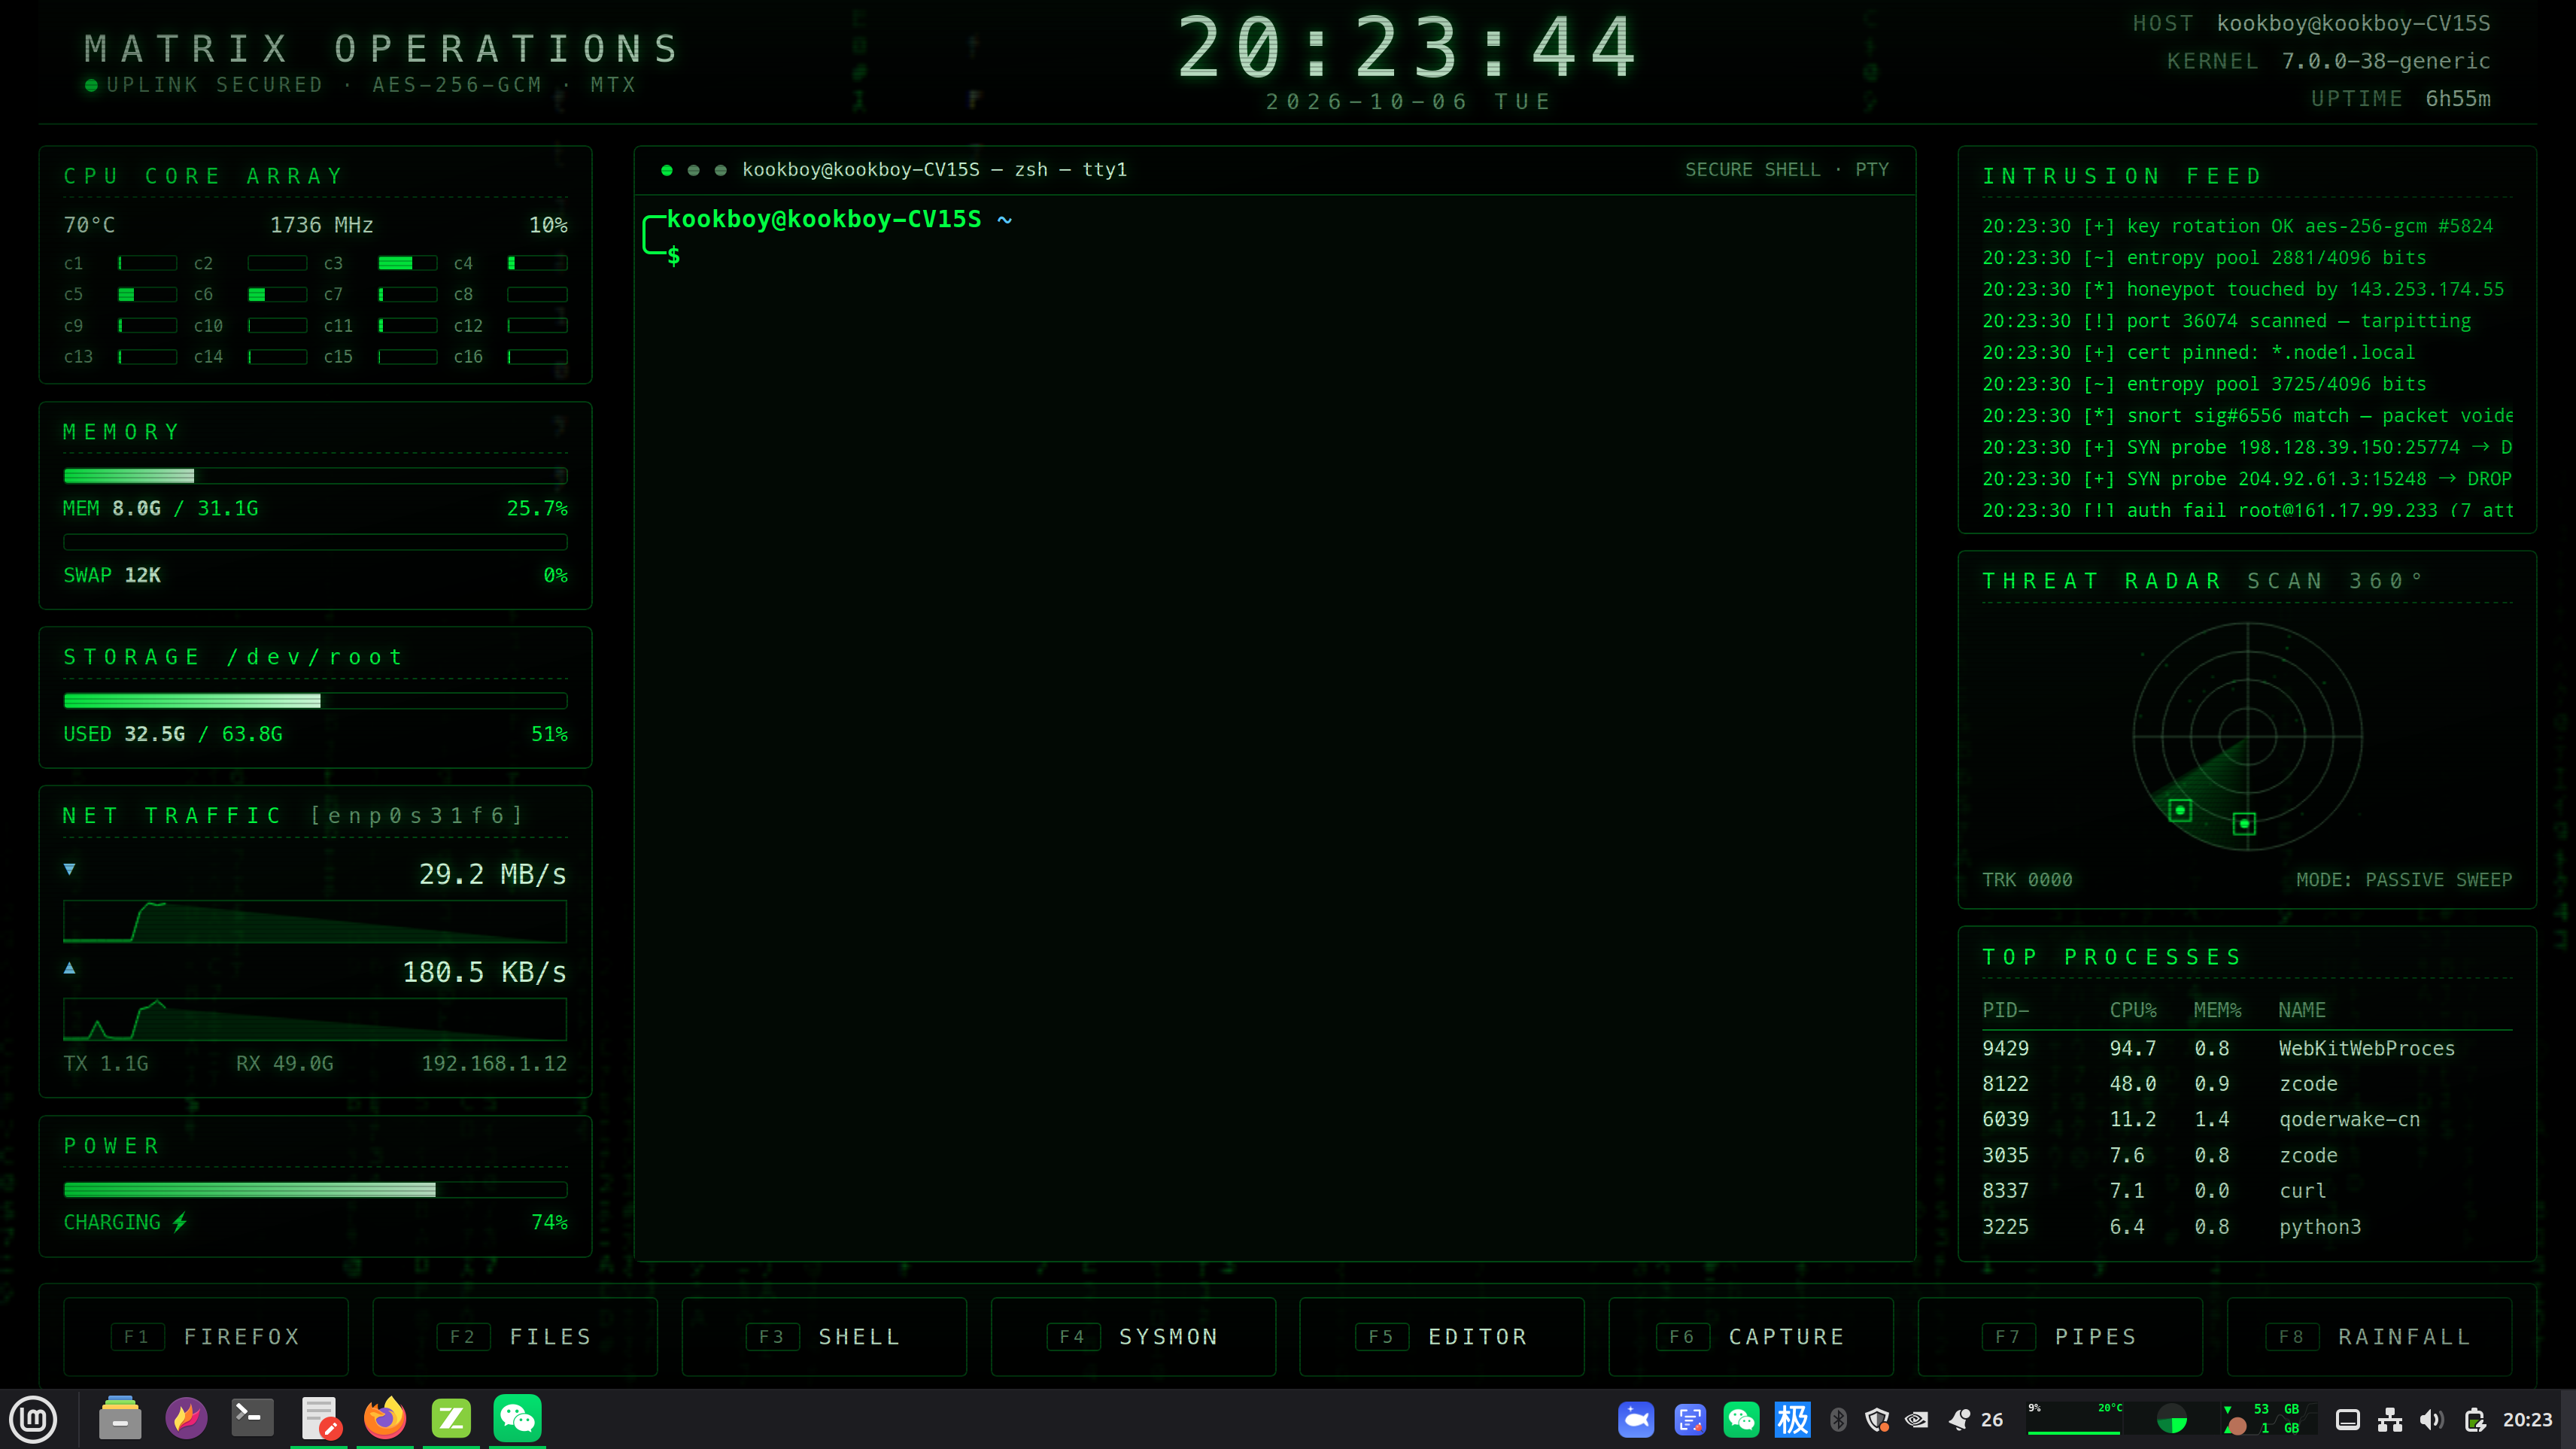This screenshot has width=2576, height=1449.
Task: Select the python3 process row
Action: (x=2247, y=1226)
